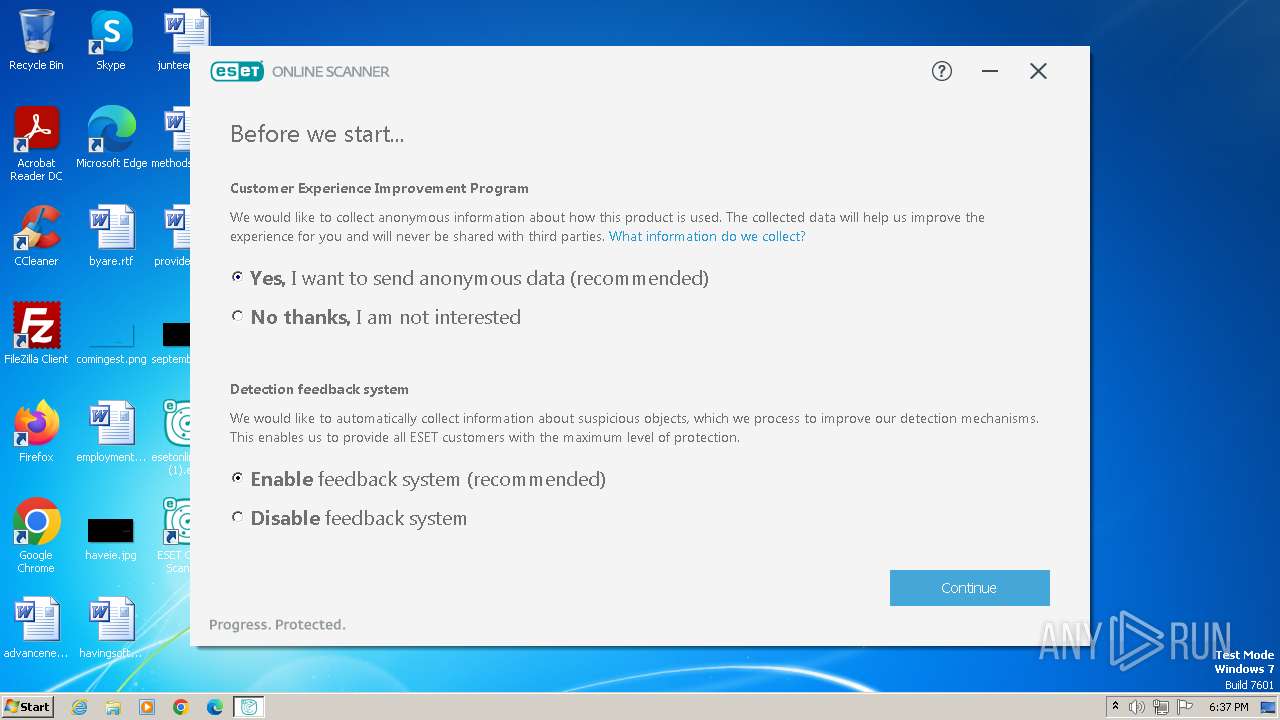
Task: Open Skype desktop shortcut
Action: point(111,40)
